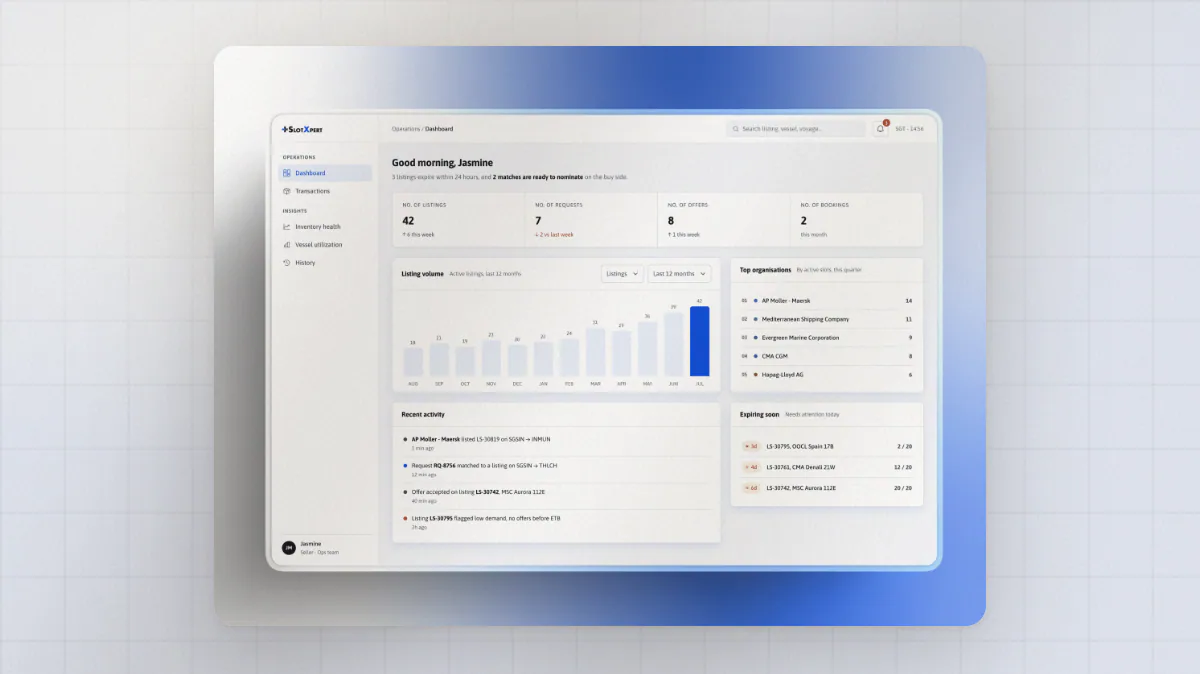
Task: Open expiring listing LS-30761, CMA Denali 21W
Action: tap(826, 467)
